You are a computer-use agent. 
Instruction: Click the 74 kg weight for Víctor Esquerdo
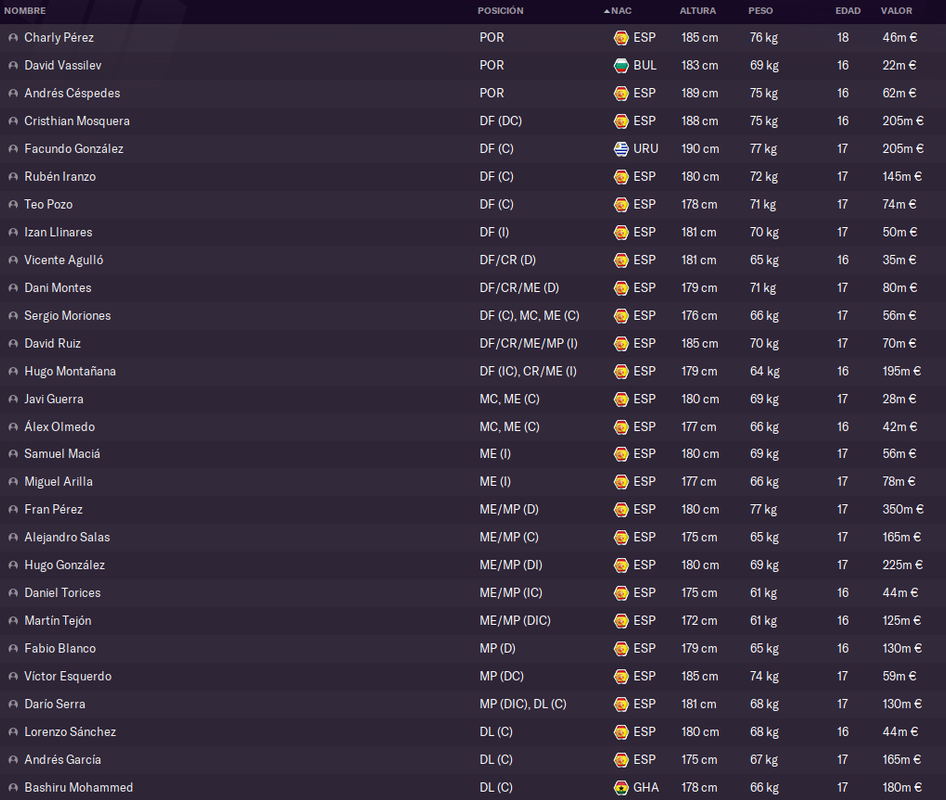point(764,676)
